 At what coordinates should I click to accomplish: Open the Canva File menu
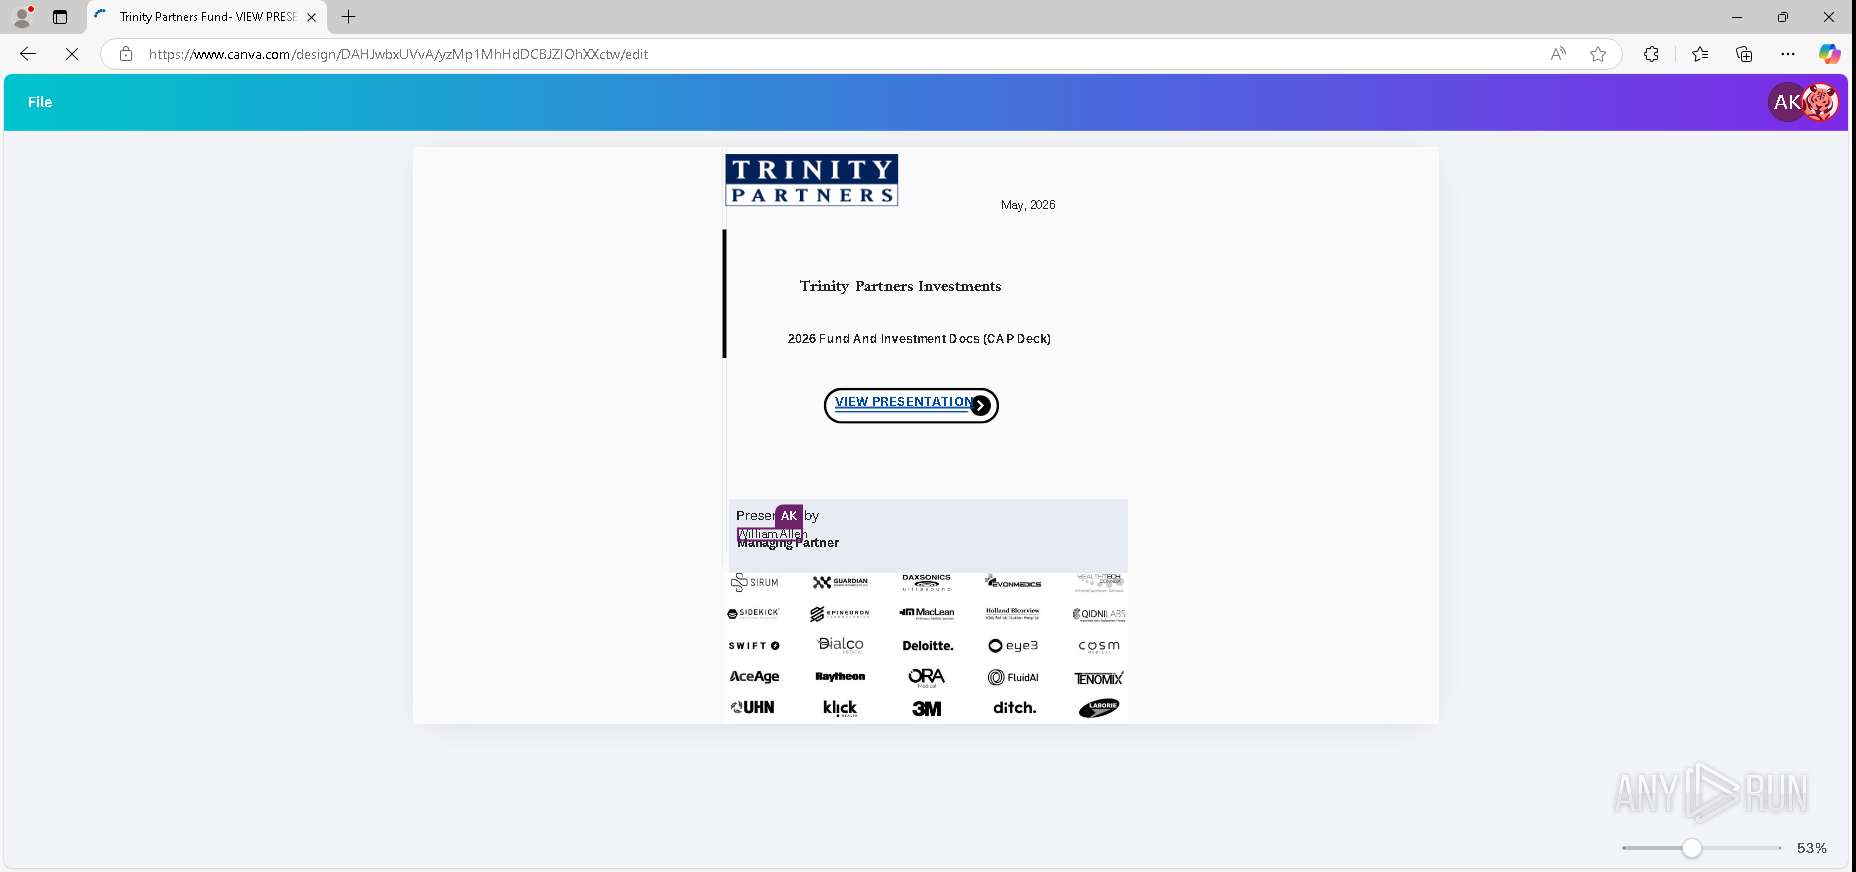[x=40, y=102]
